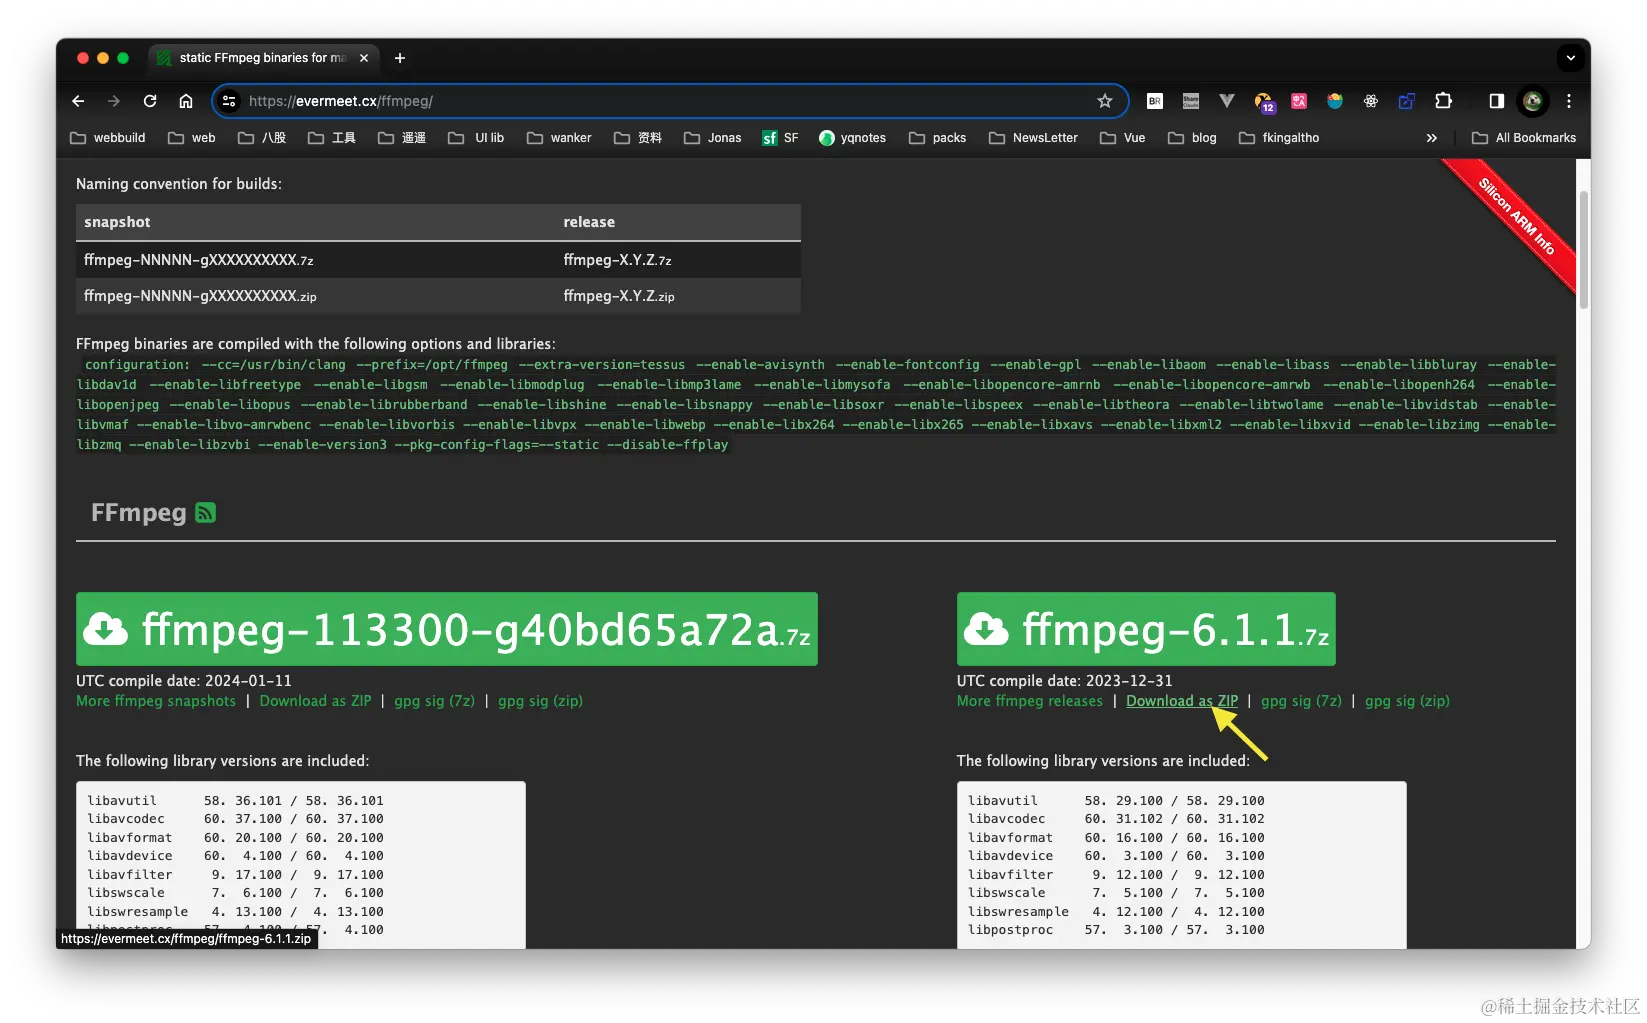The image size is (1647, 1023).
Task: Open Chrome's three-dot menu
Action: coord(1569,101)
